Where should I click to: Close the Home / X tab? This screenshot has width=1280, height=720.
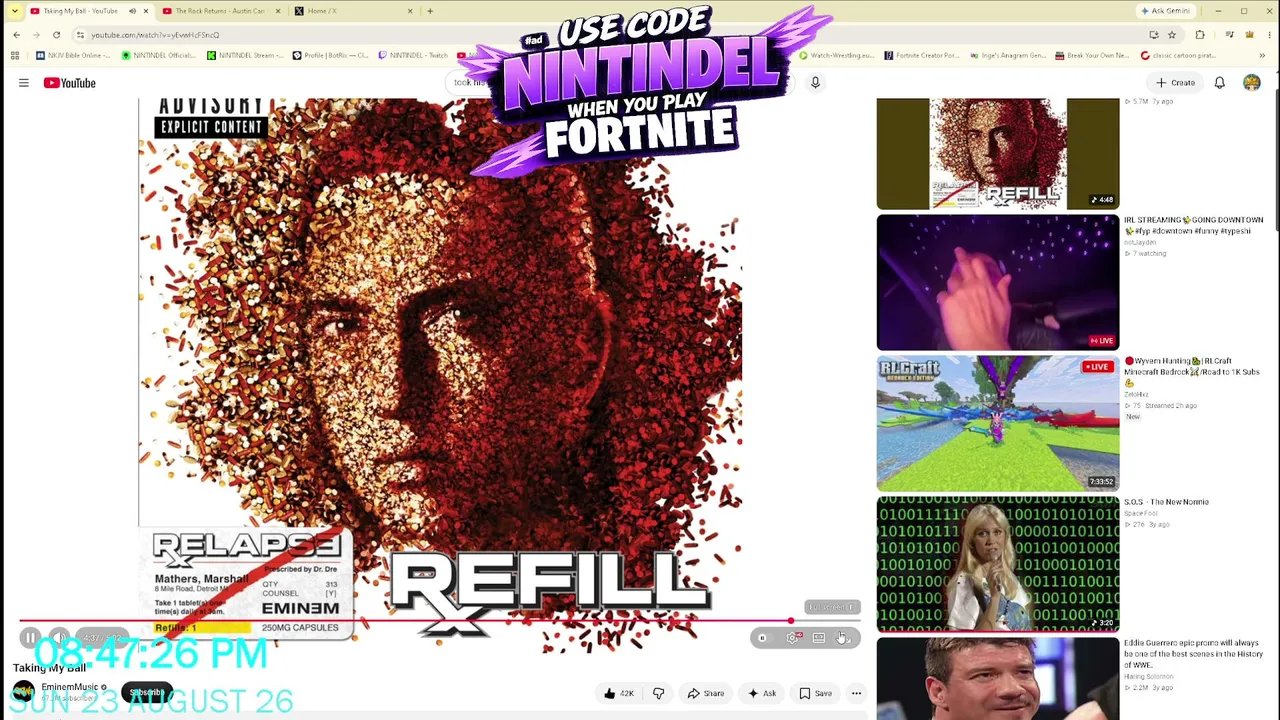click(x=410, y=11)
